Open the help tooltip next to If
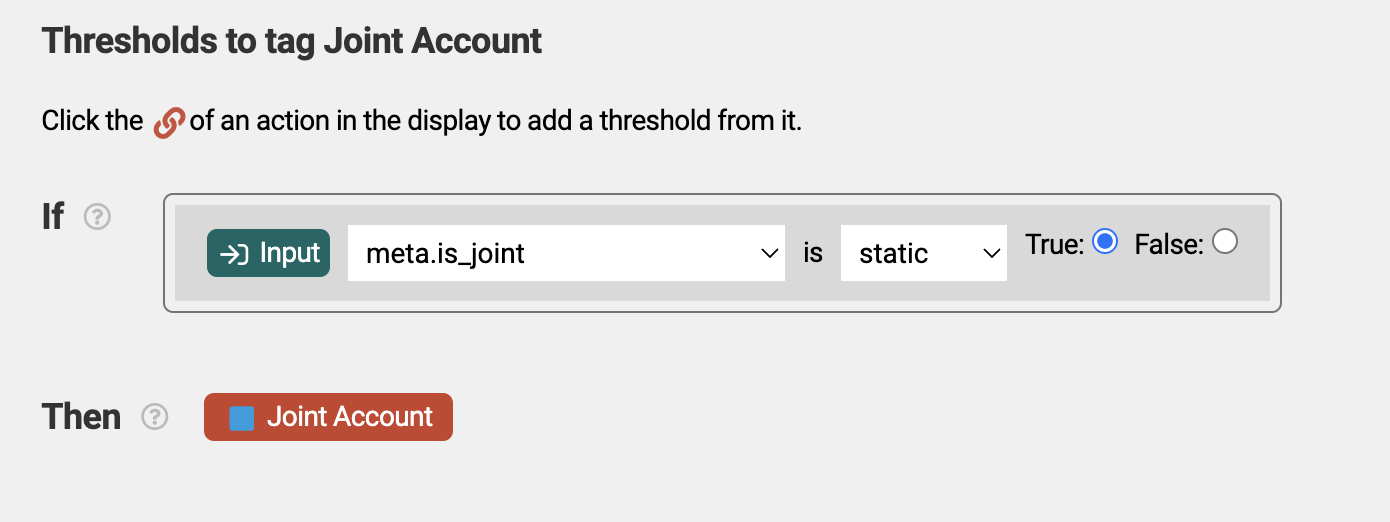This screenshot has height=522, width=1390. [97, 216]
